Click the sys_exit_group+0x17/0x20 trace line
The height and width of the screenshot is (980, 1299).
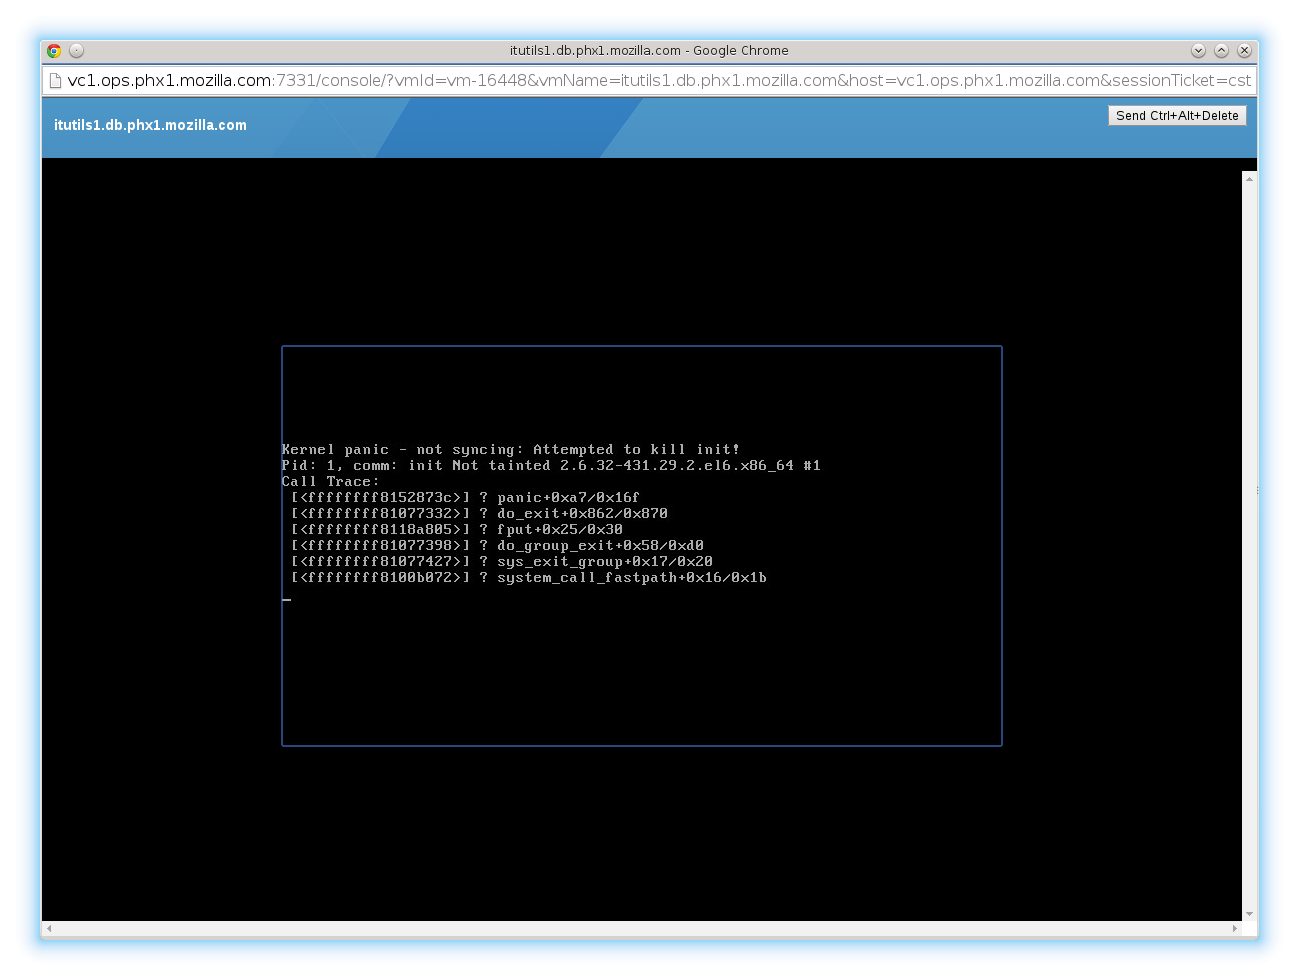tap(502, 562)
